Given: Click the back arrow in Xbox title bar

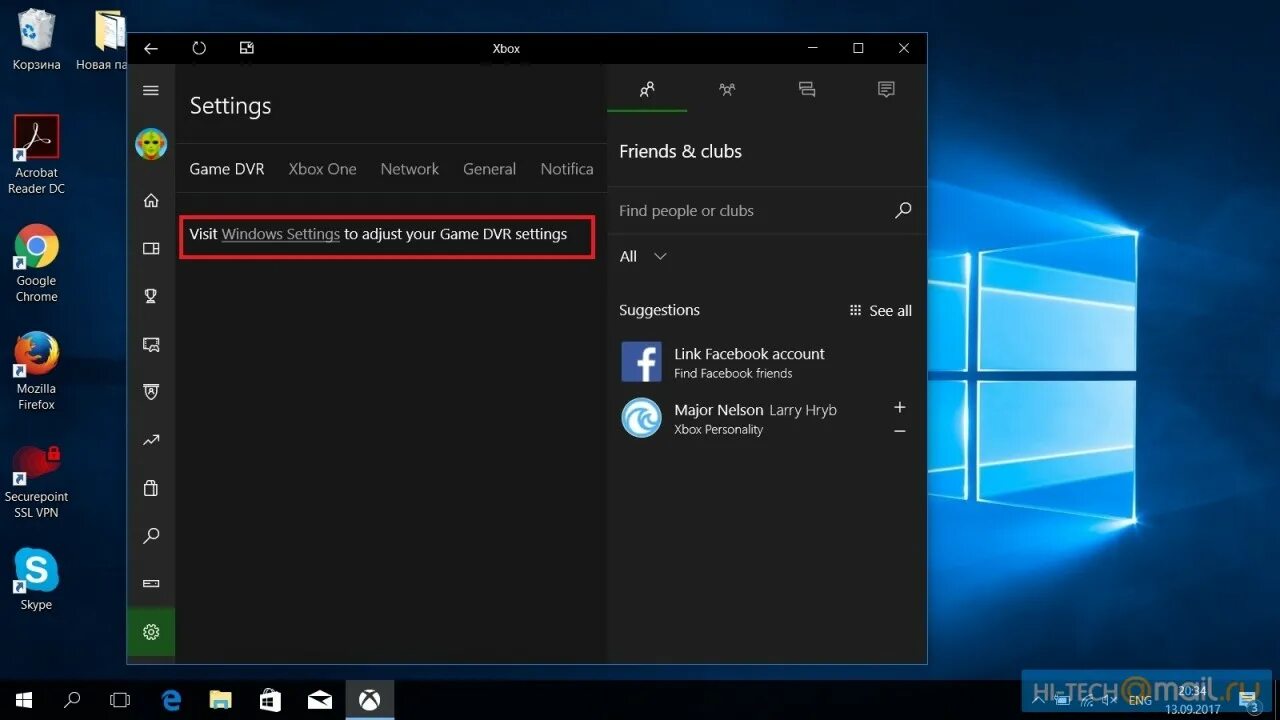Looking at the screenshot, I should point(151,48).
